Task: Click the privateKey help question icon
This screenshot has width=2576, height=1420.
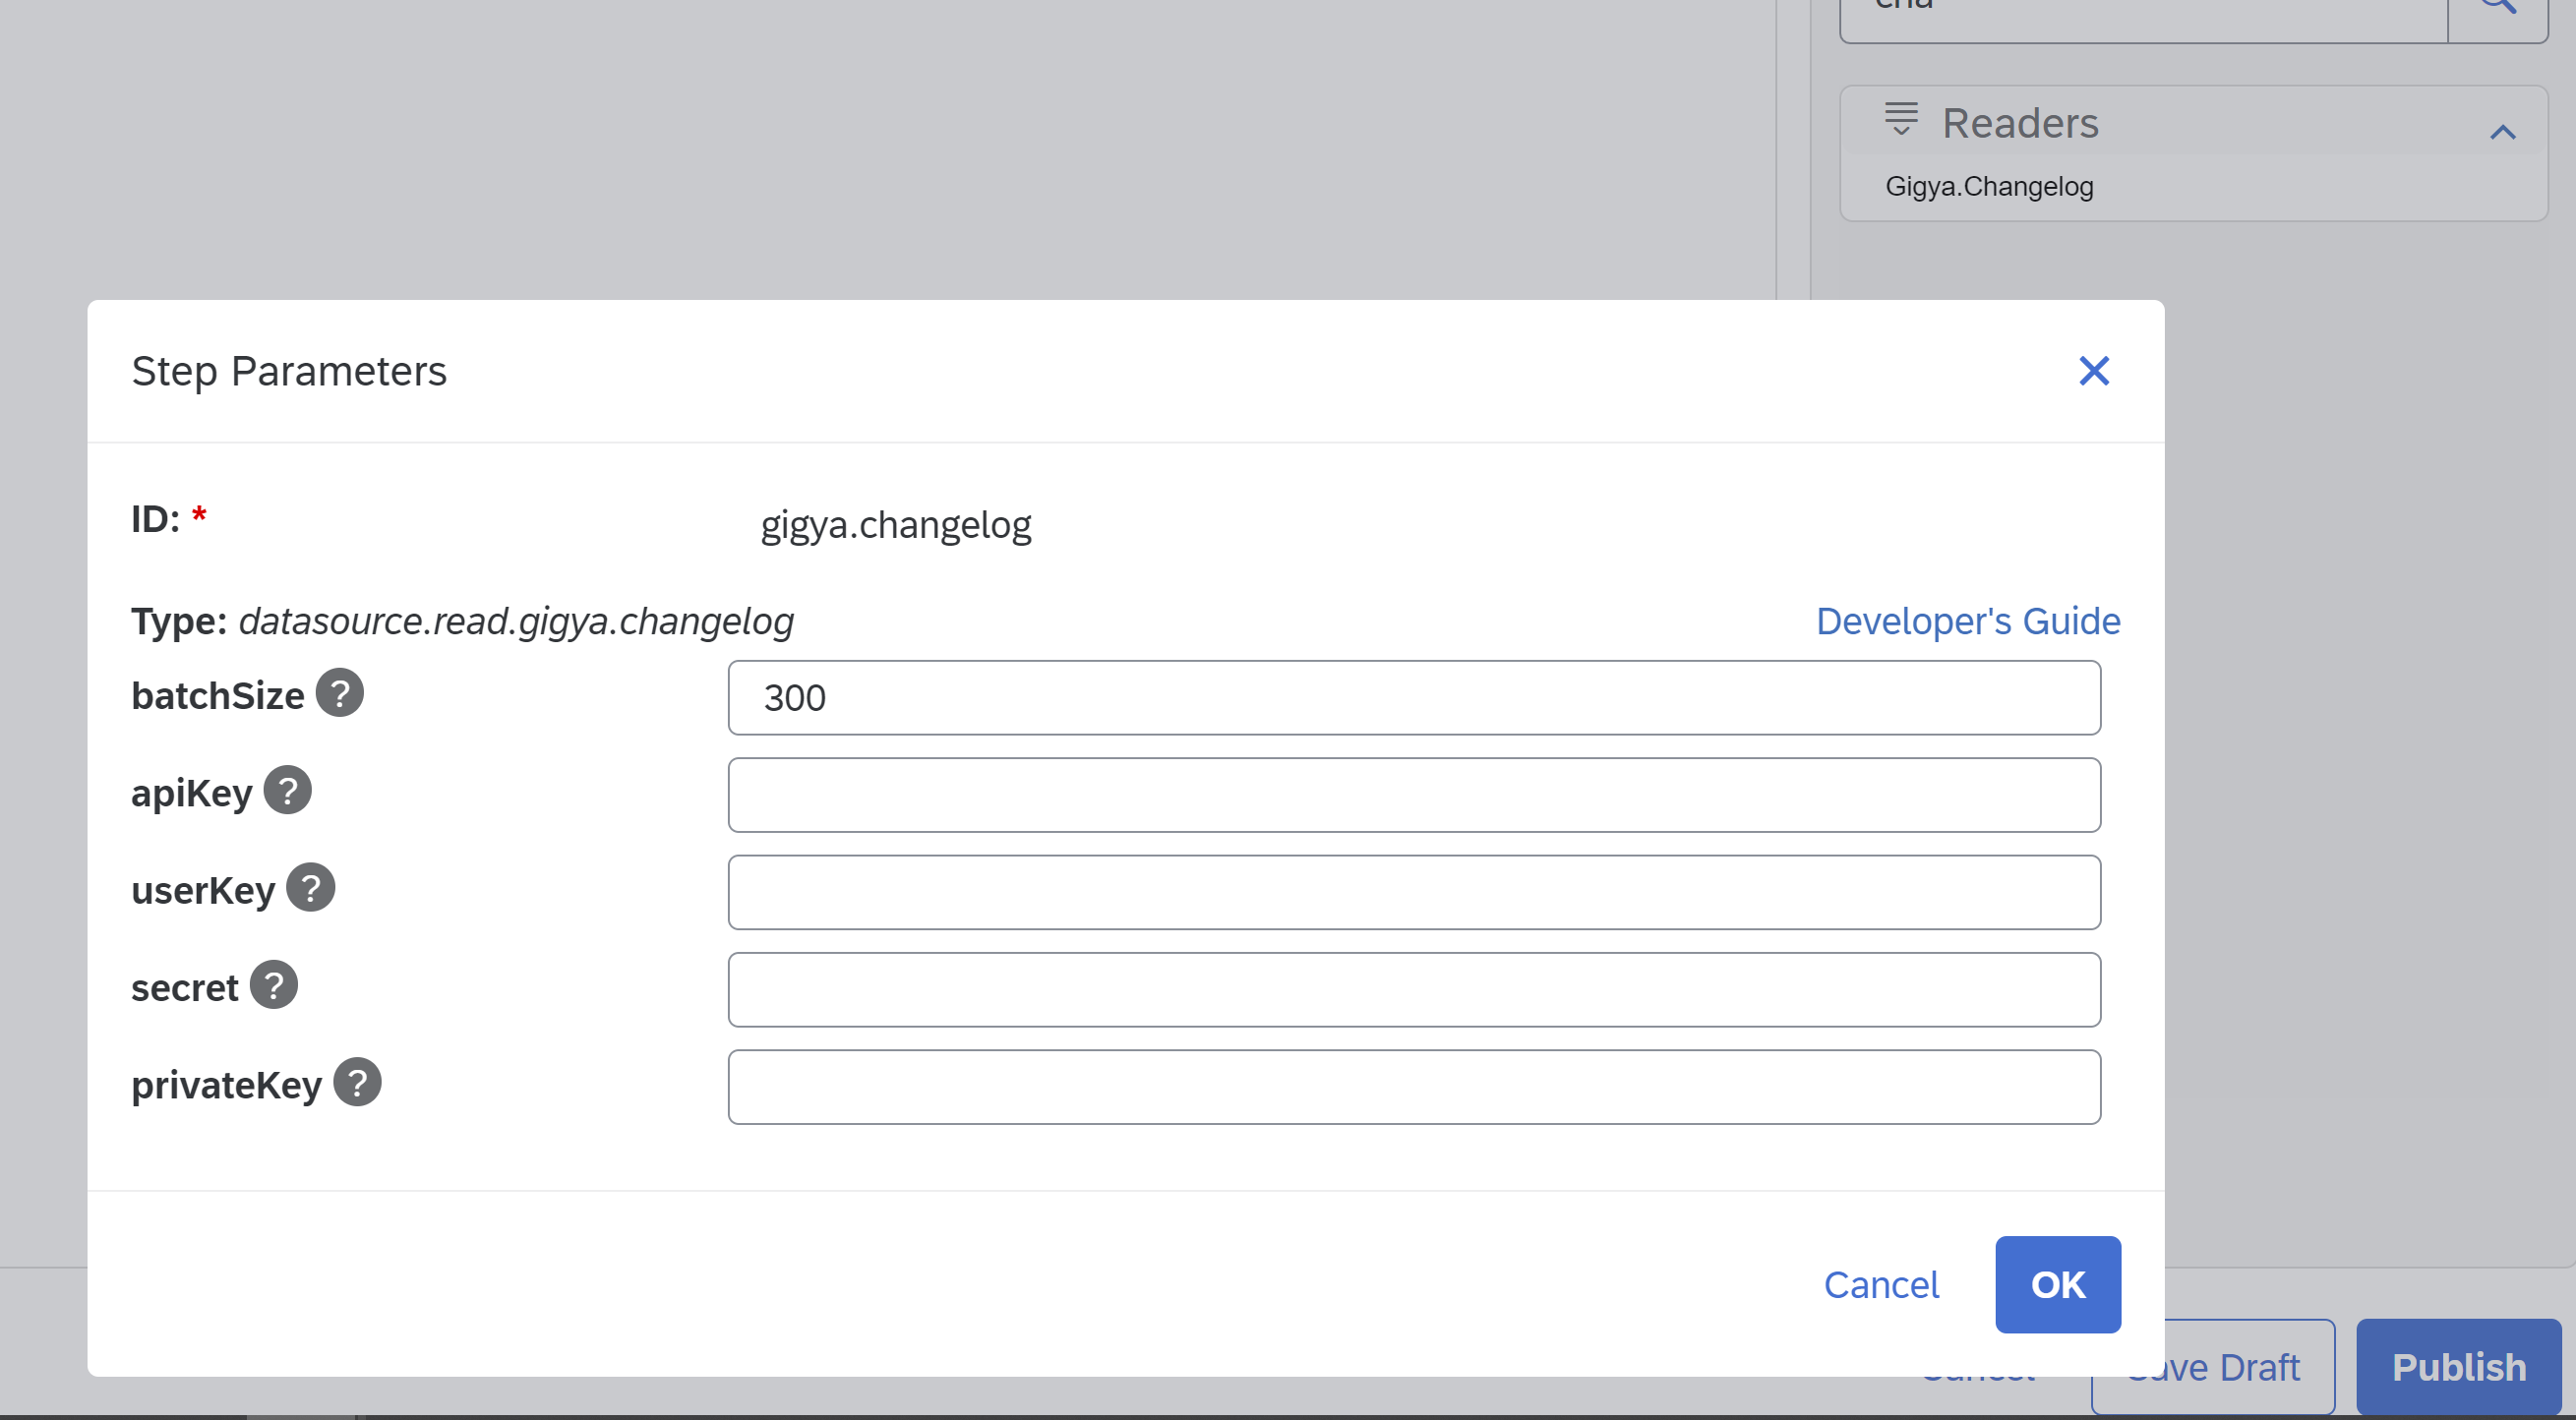Action: [x=357, y=1082]
